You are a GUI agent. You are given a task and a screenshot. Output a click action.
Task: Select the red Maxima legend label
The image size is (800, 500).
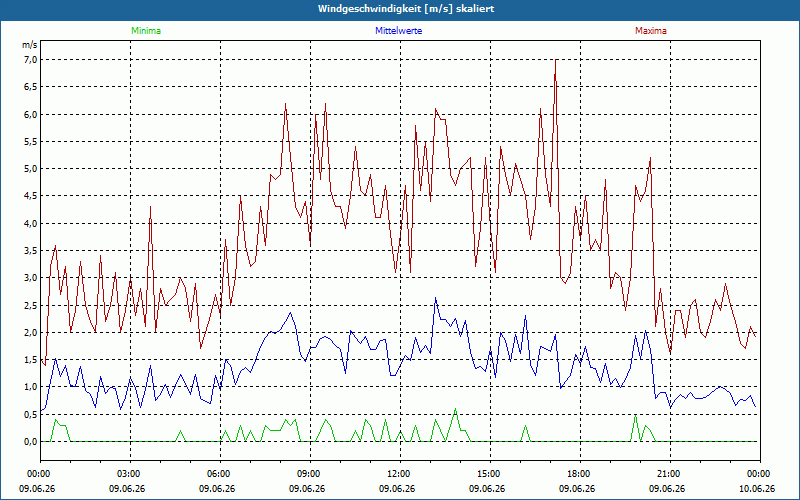click(x=651, y=31)
